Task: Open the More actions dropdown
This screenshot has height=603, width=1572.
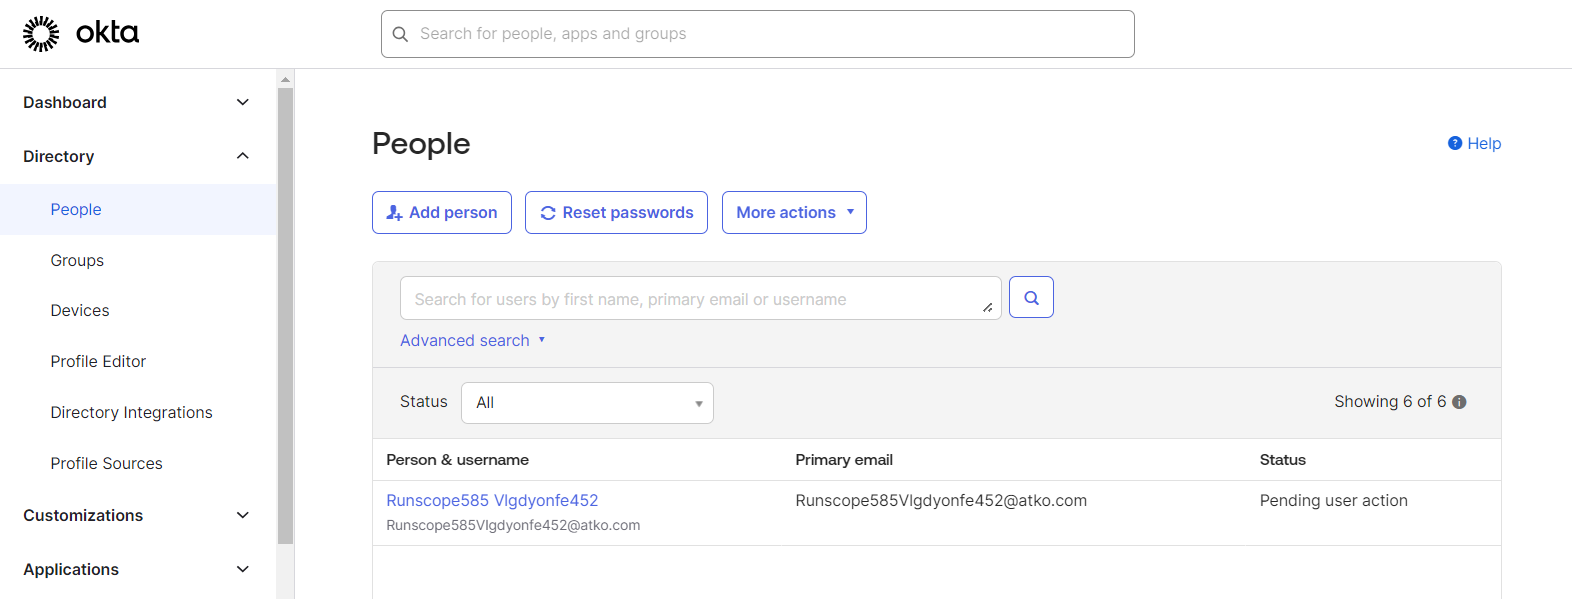Action: click(794, 213)
